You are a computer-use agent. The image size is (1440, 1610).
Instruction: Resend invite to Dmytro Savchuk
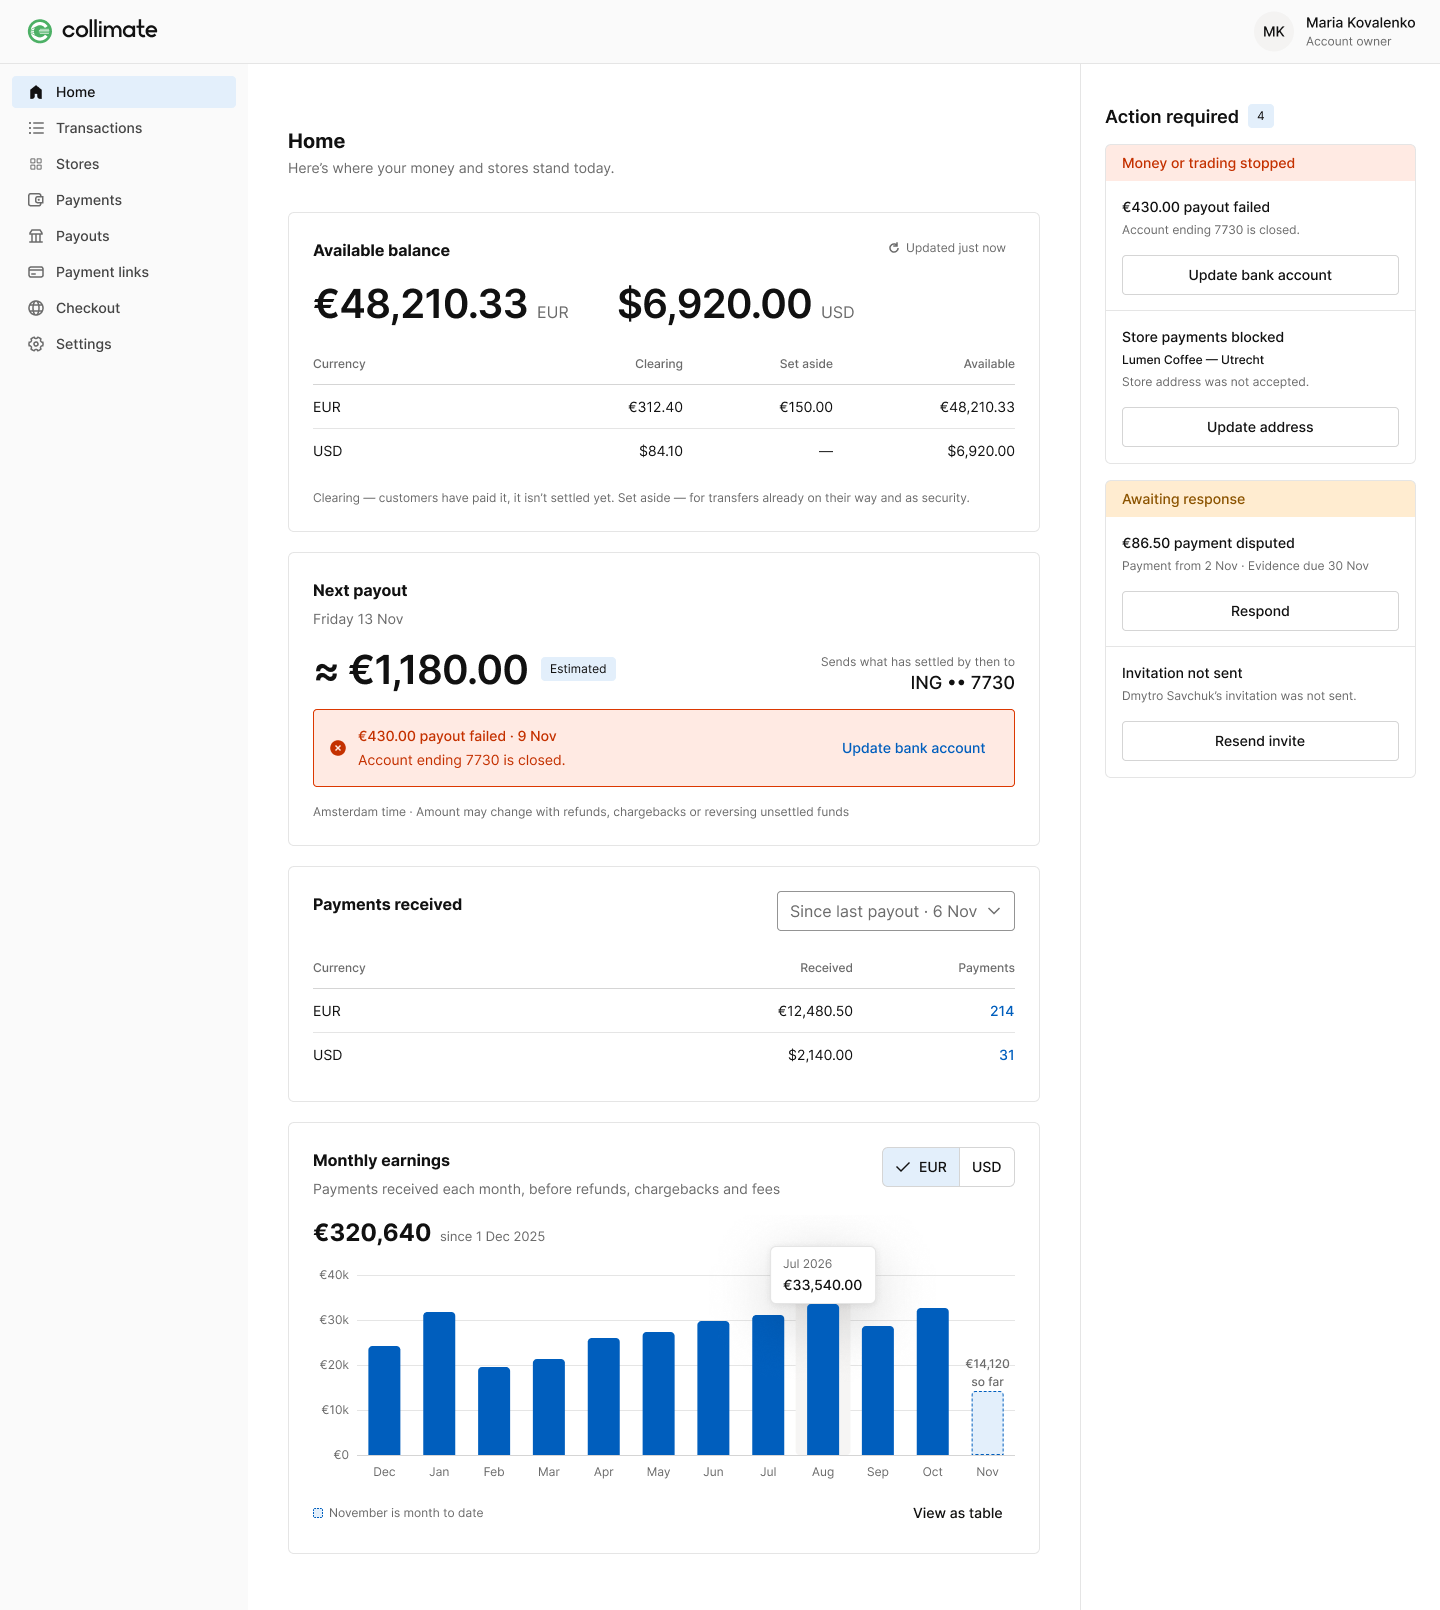tap(1260, 741)
